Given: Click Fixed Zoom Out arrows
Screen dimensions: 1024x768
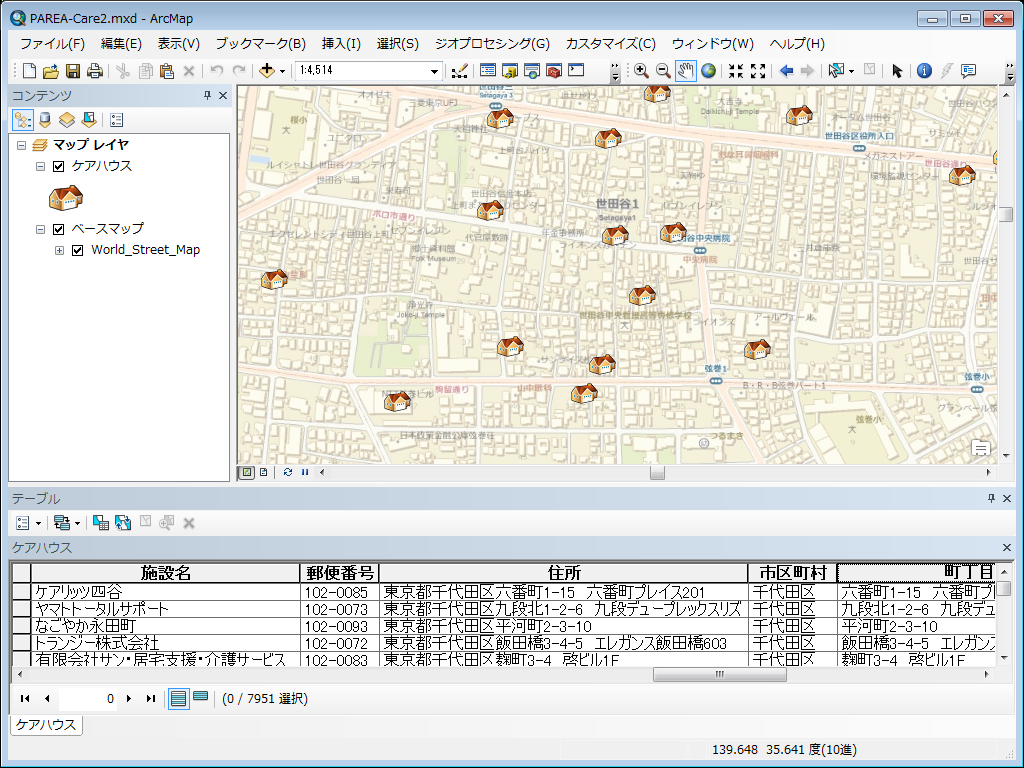Looking at the screenshot, I should click(x=758, y=71).
